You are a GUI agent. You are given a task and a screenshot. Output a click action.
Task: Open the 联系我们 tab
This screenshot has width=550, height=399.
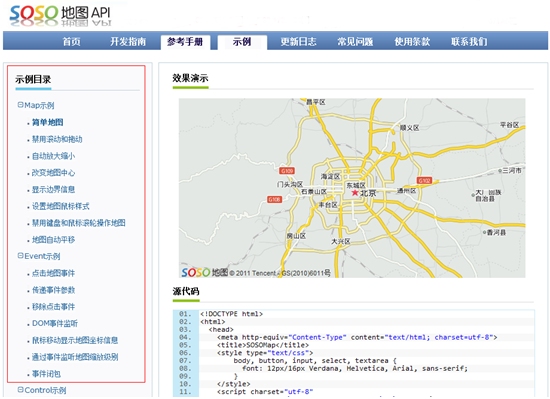[x=469, y=42]
